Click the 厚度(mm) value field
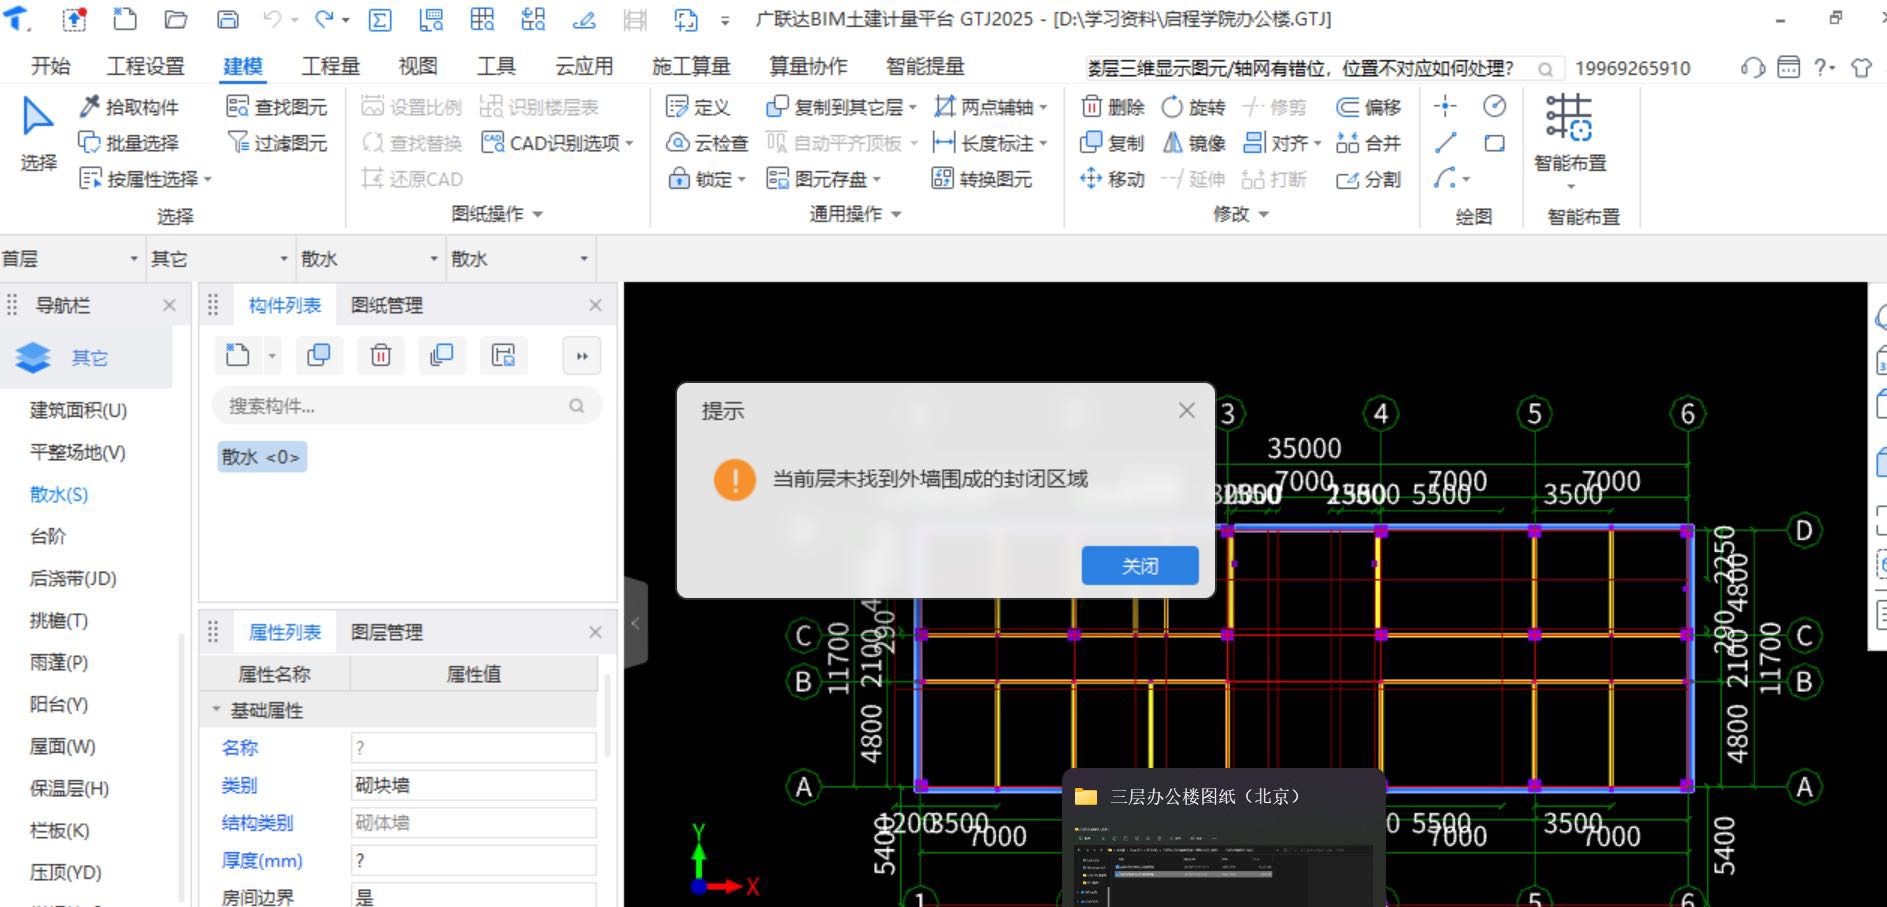 pyautogui.click(x=474, y=860)
